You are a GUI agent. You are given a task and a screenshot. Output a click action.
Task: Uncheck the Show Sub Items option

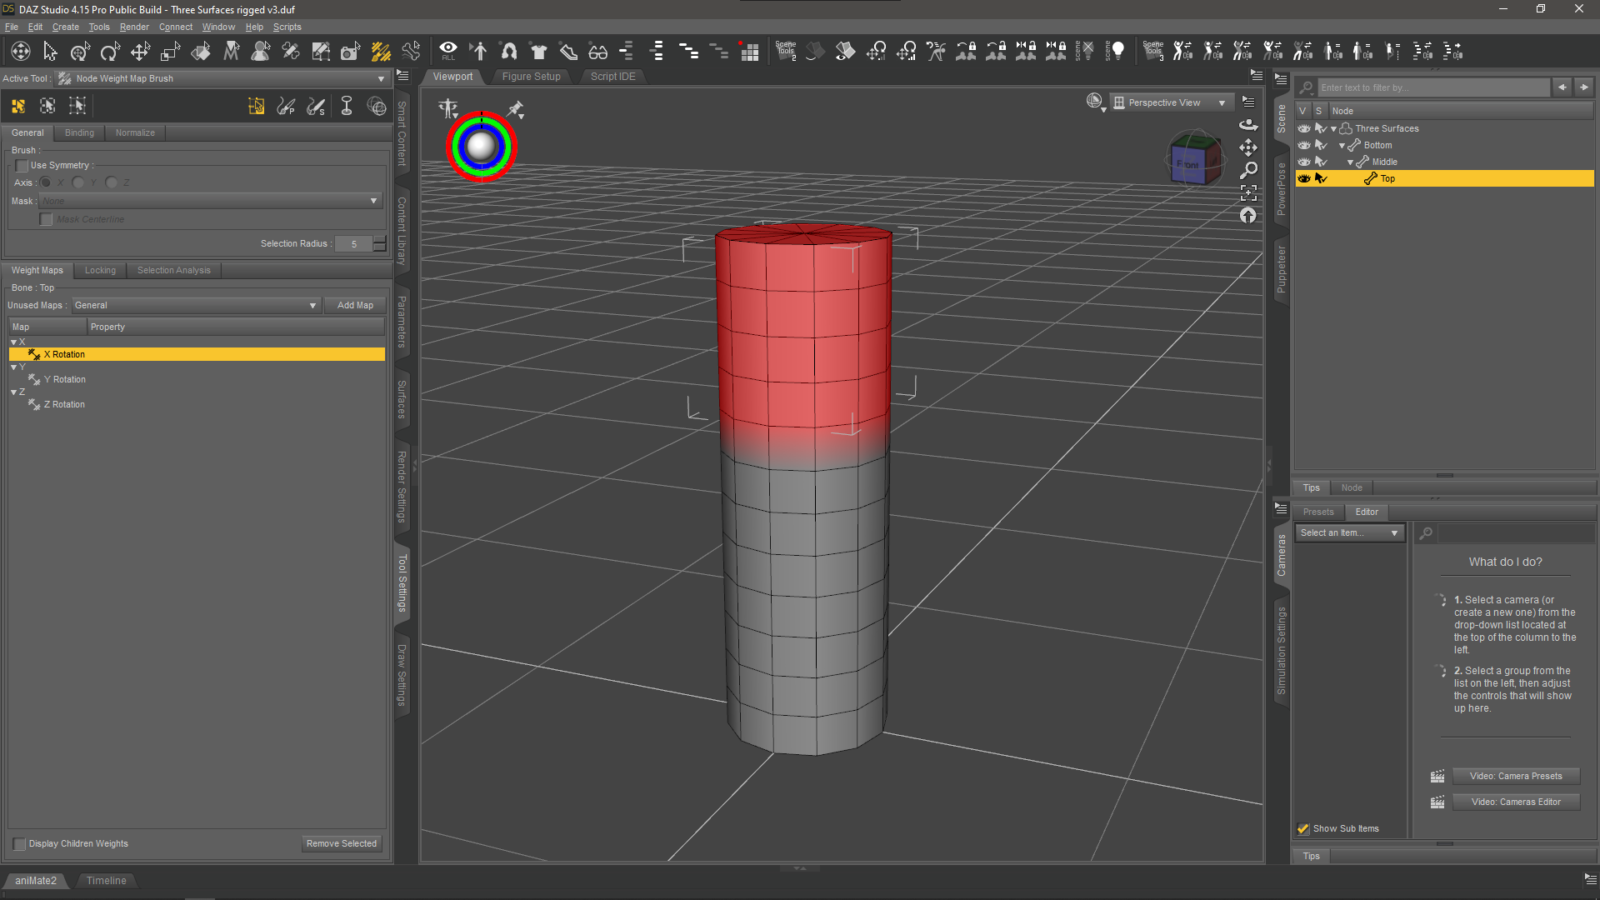pyautogui.click(x=1303, y=828)
